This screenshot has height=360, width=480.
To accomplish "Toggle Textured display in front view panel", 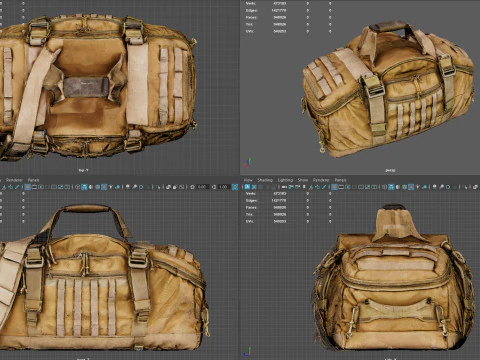I will click(104, 187).
